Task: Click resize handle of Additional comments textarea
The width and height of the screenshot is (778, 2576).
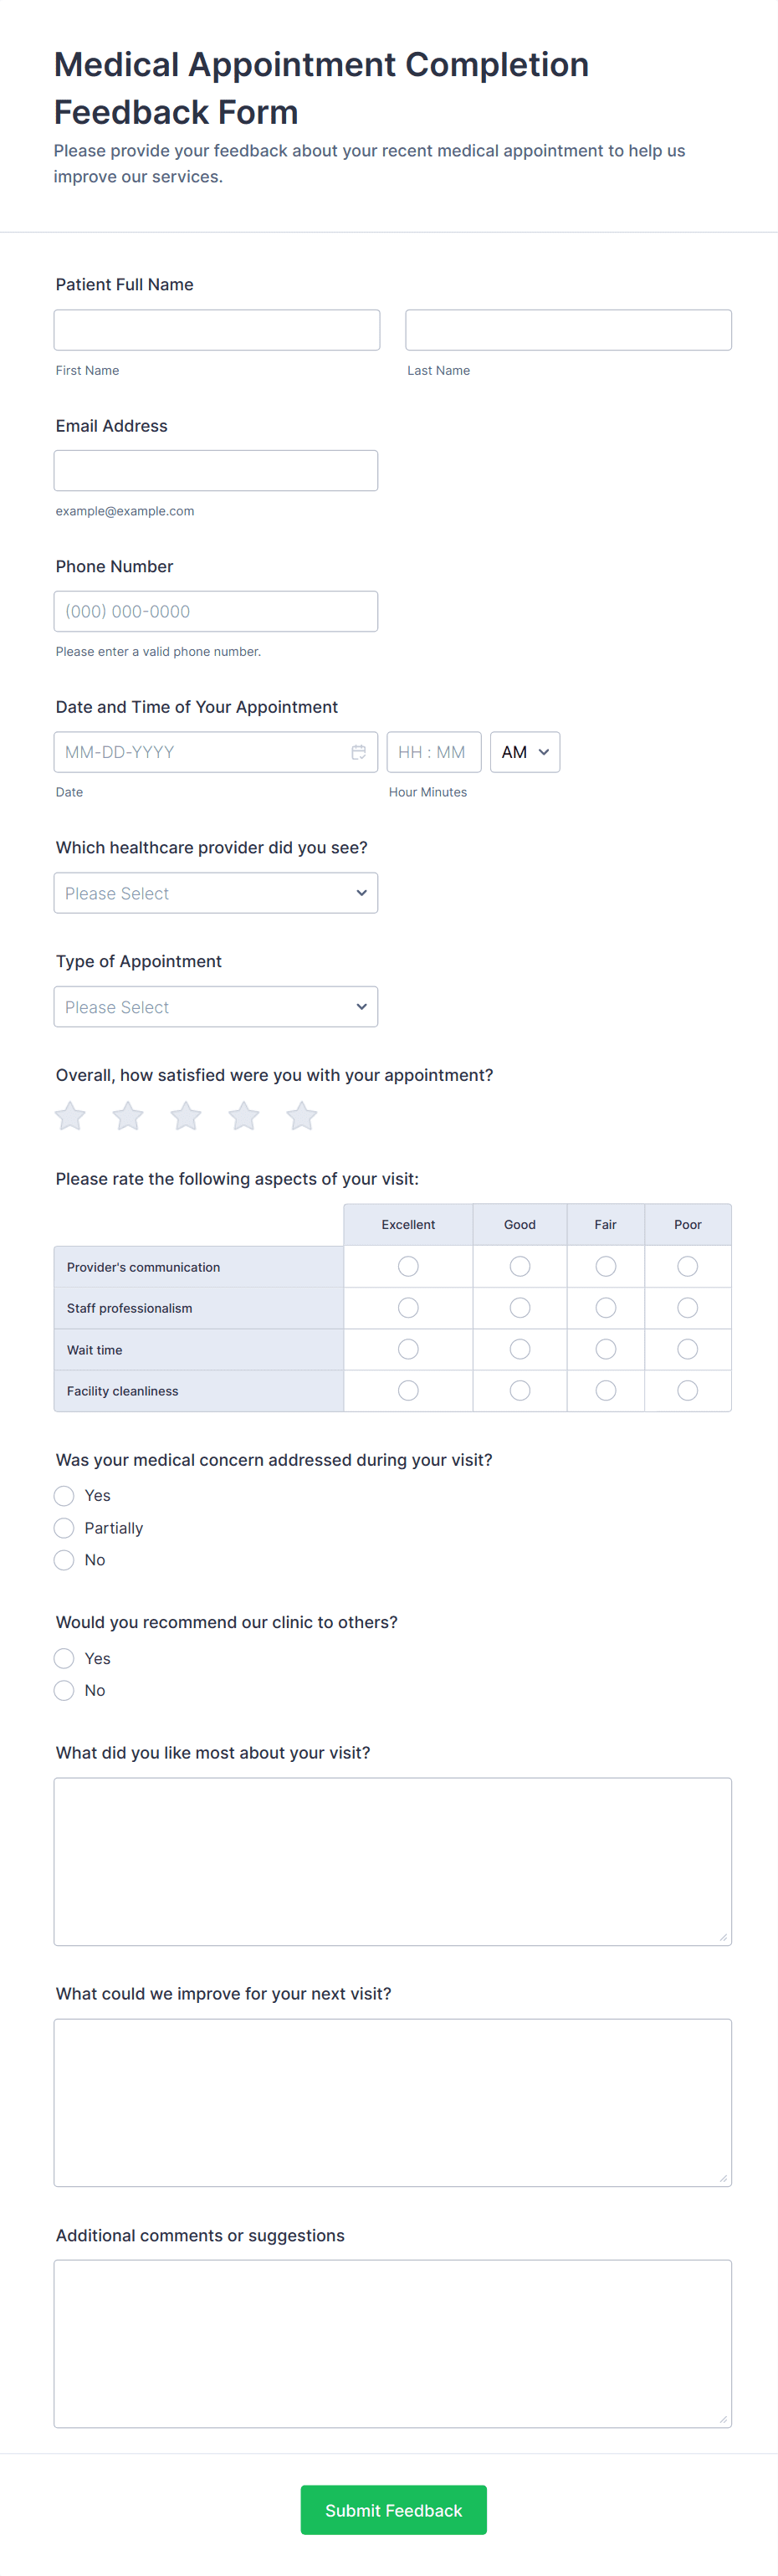Action: pyautogui.click(x=723, y=2419)
